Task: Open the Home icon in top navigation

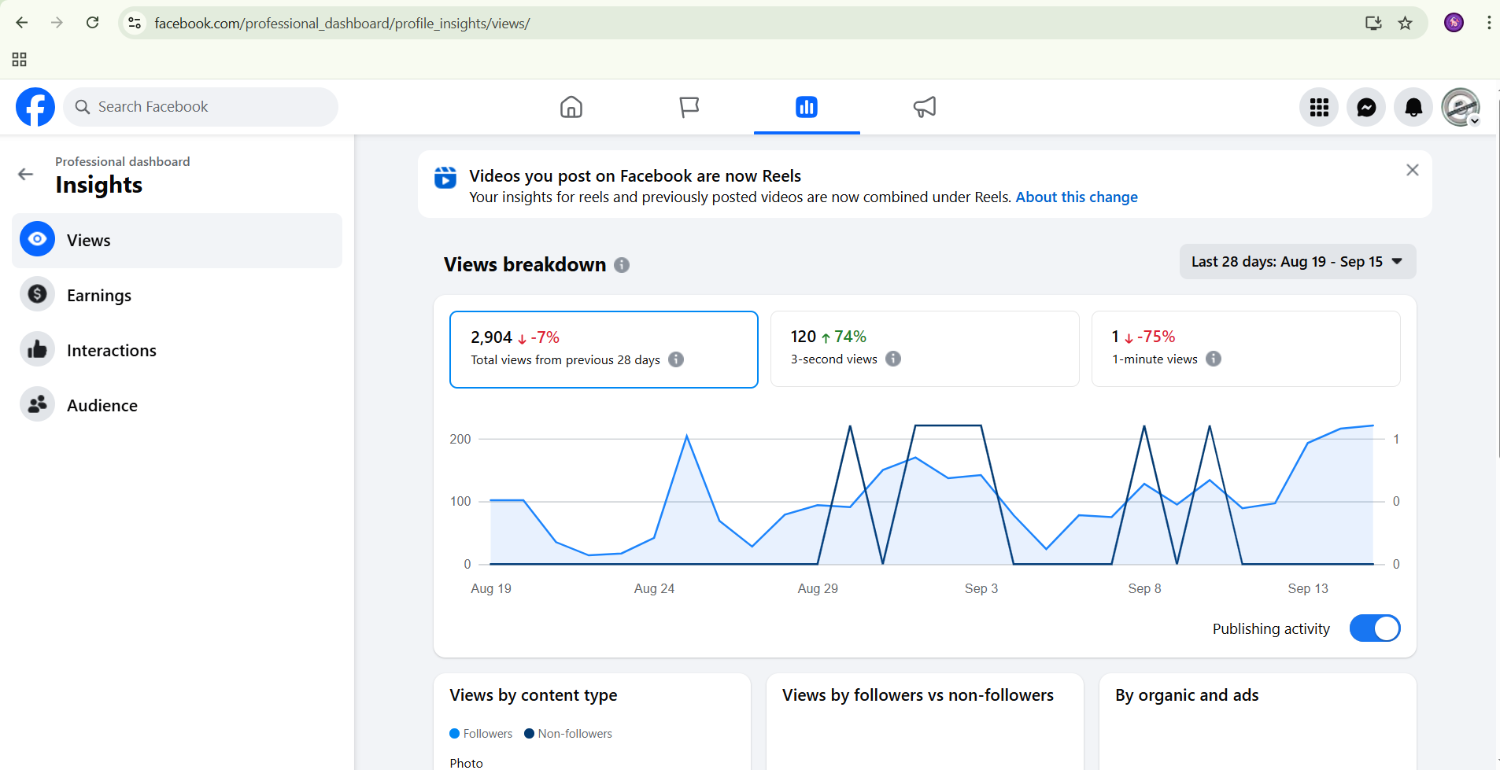Action: pyautogui.click(x=571, y=107)
